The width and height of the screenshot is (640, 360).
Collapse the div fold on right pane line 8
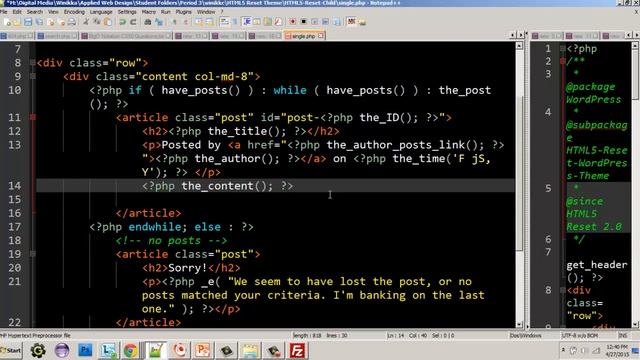562,290
